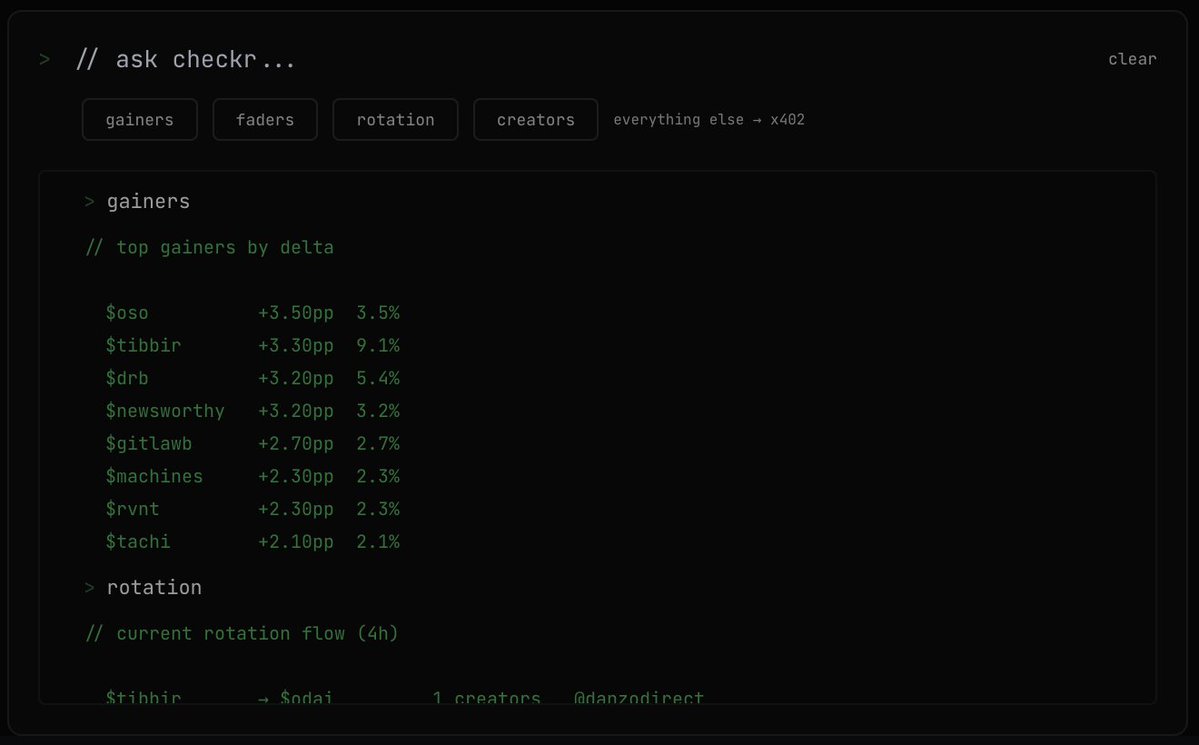This screenshot has height=745, width=1199.
Task: Click the 2.7% share value
Action: pyautogui.click(x=378, y=444)
